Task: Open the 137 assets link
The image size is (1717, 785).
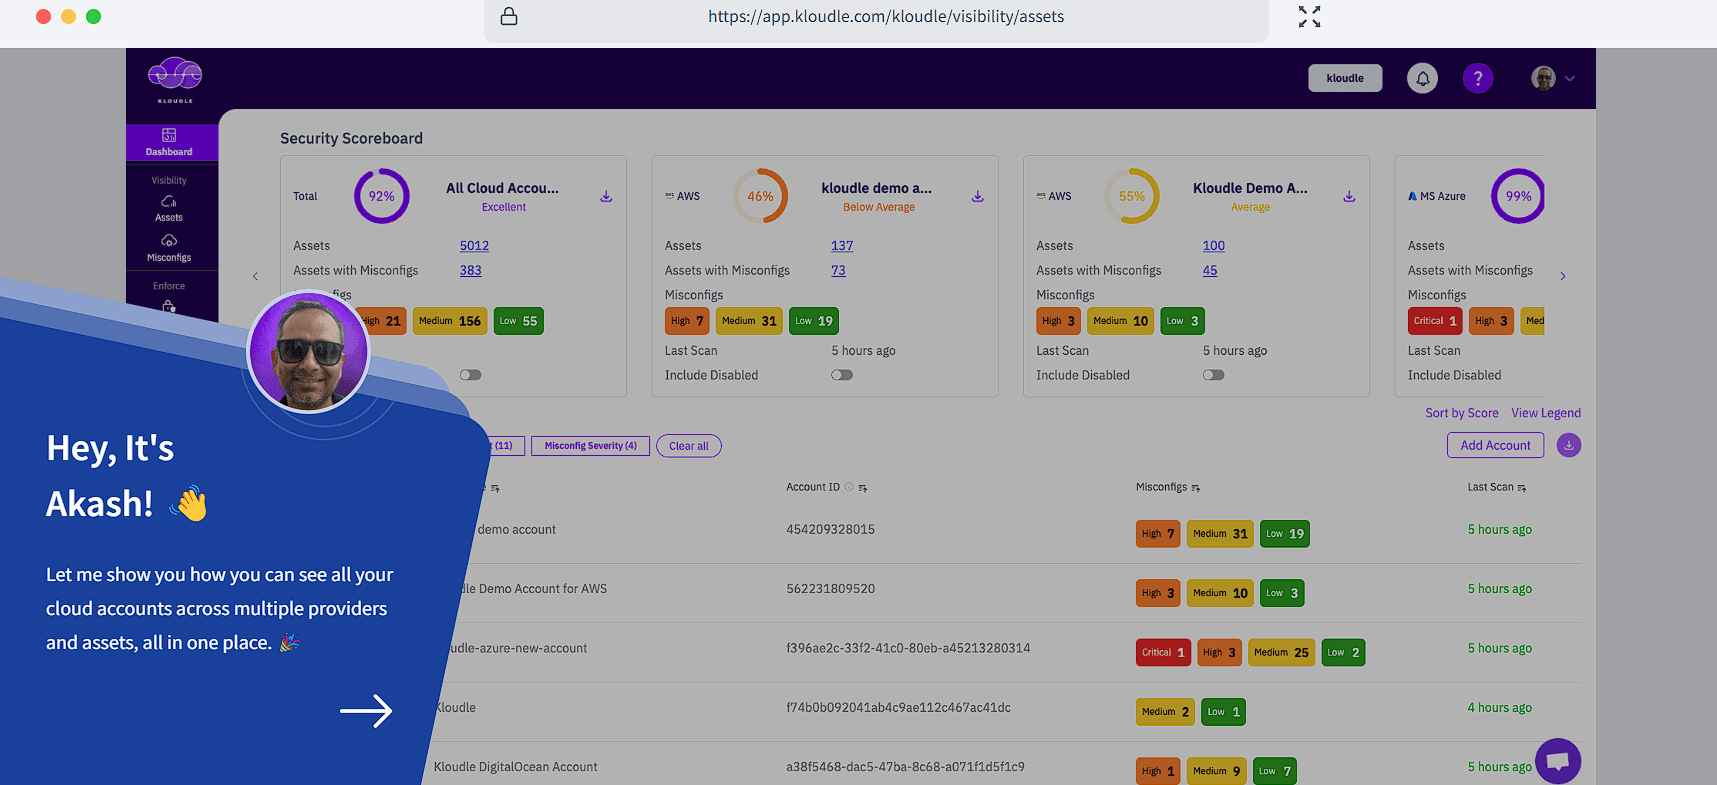Action: 842,246
